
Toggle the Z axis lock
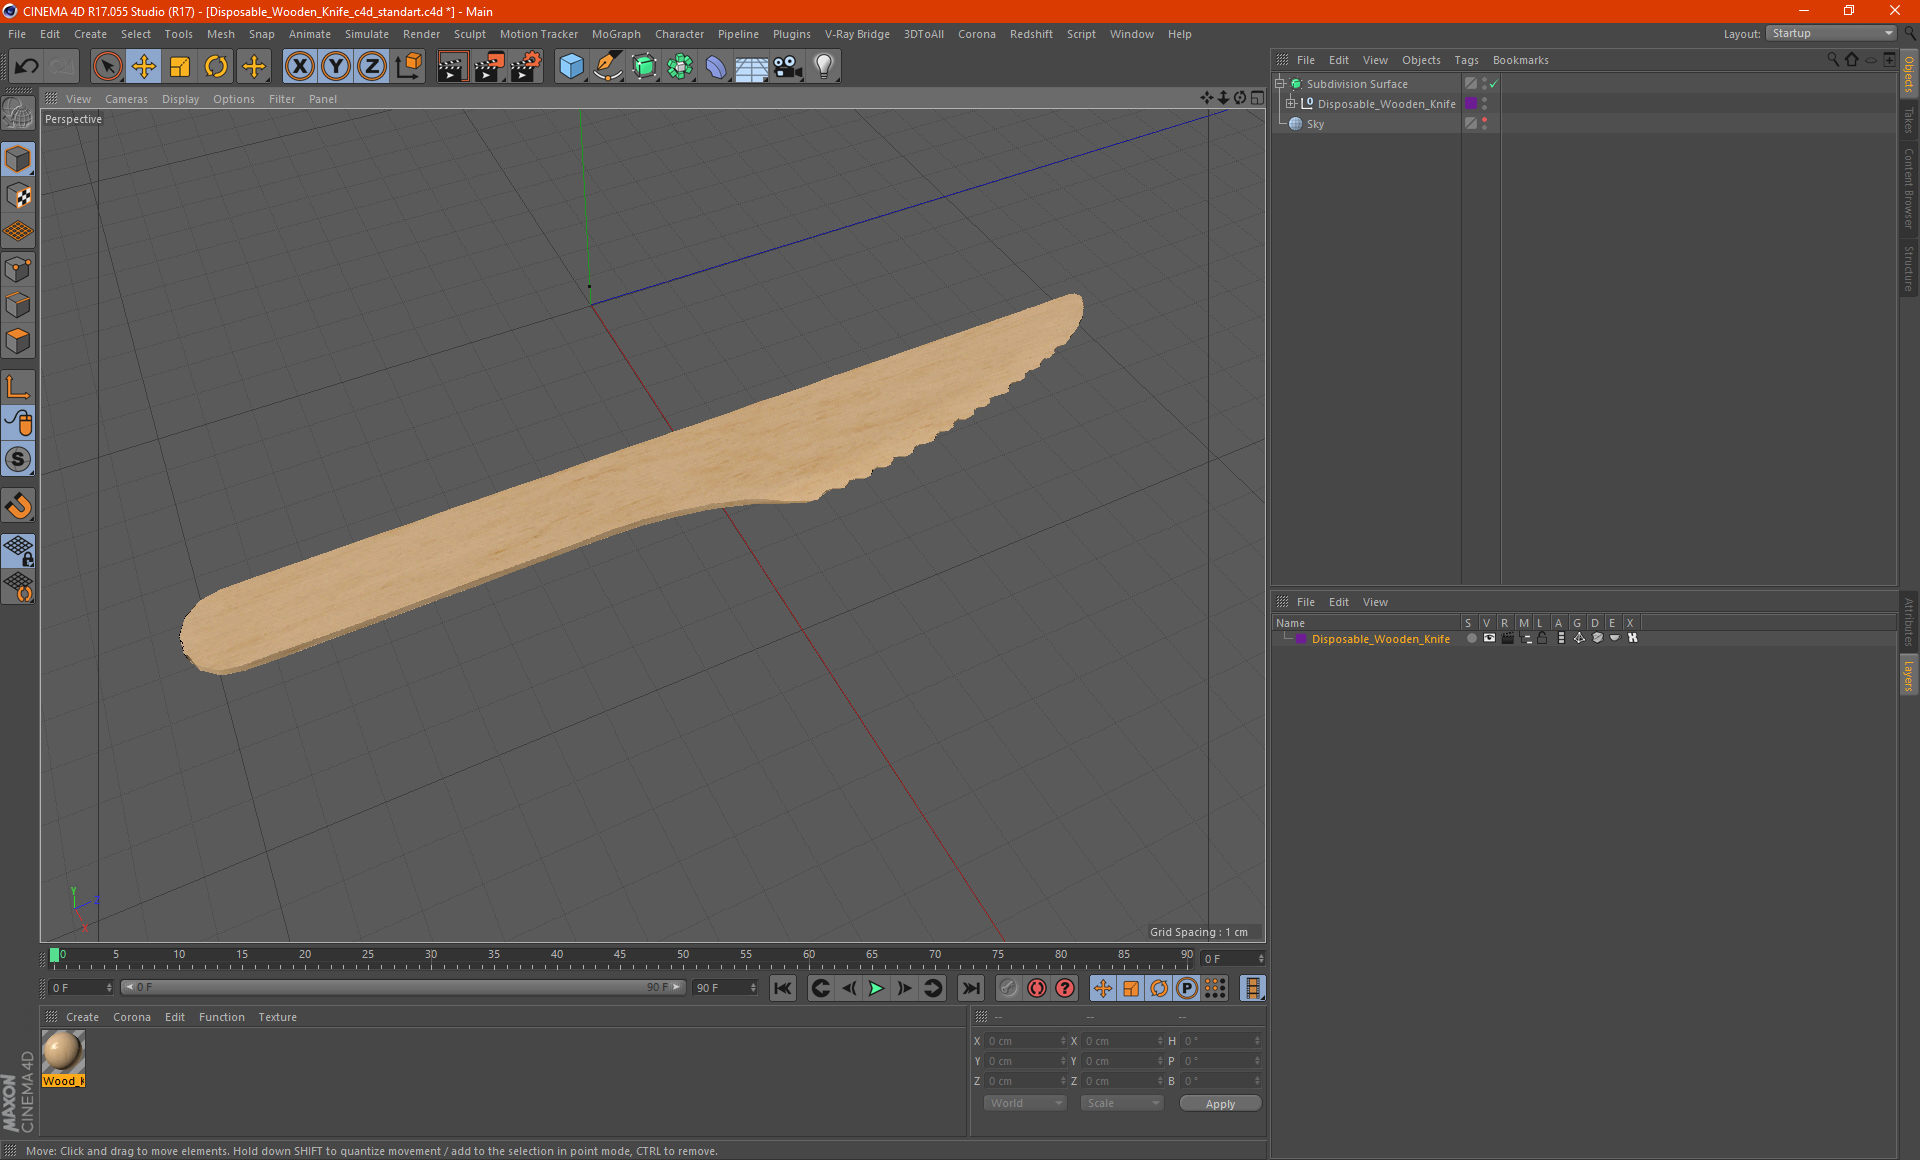[x=372, y=67]
